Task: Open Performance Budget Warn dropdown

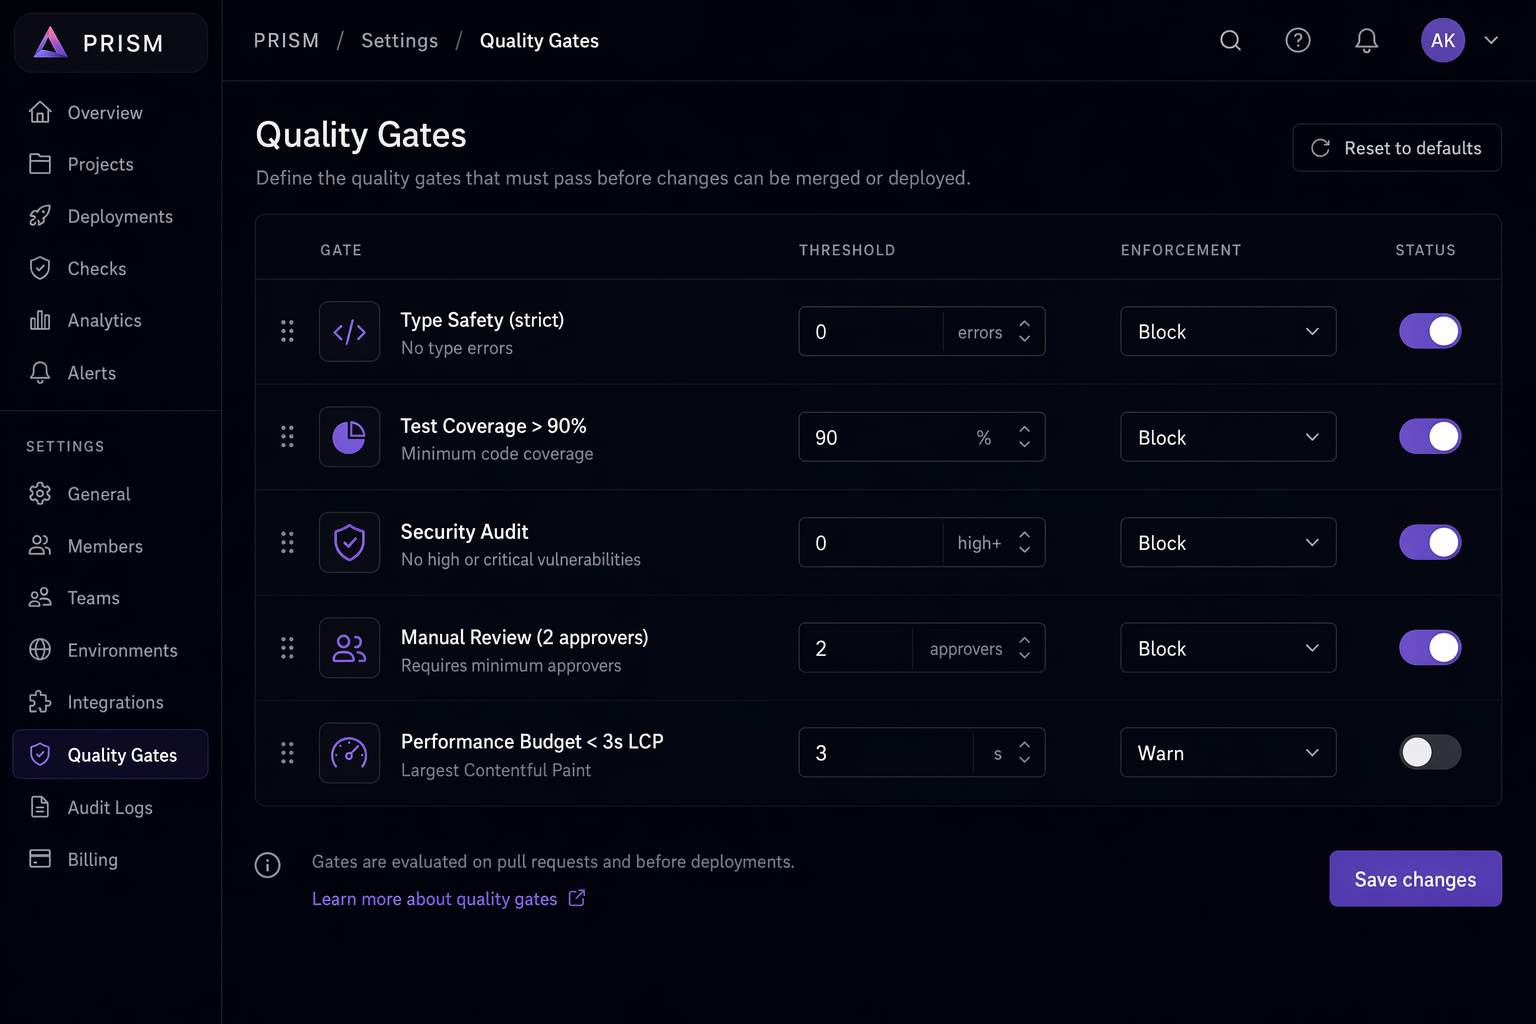Action: [1228, 752]
